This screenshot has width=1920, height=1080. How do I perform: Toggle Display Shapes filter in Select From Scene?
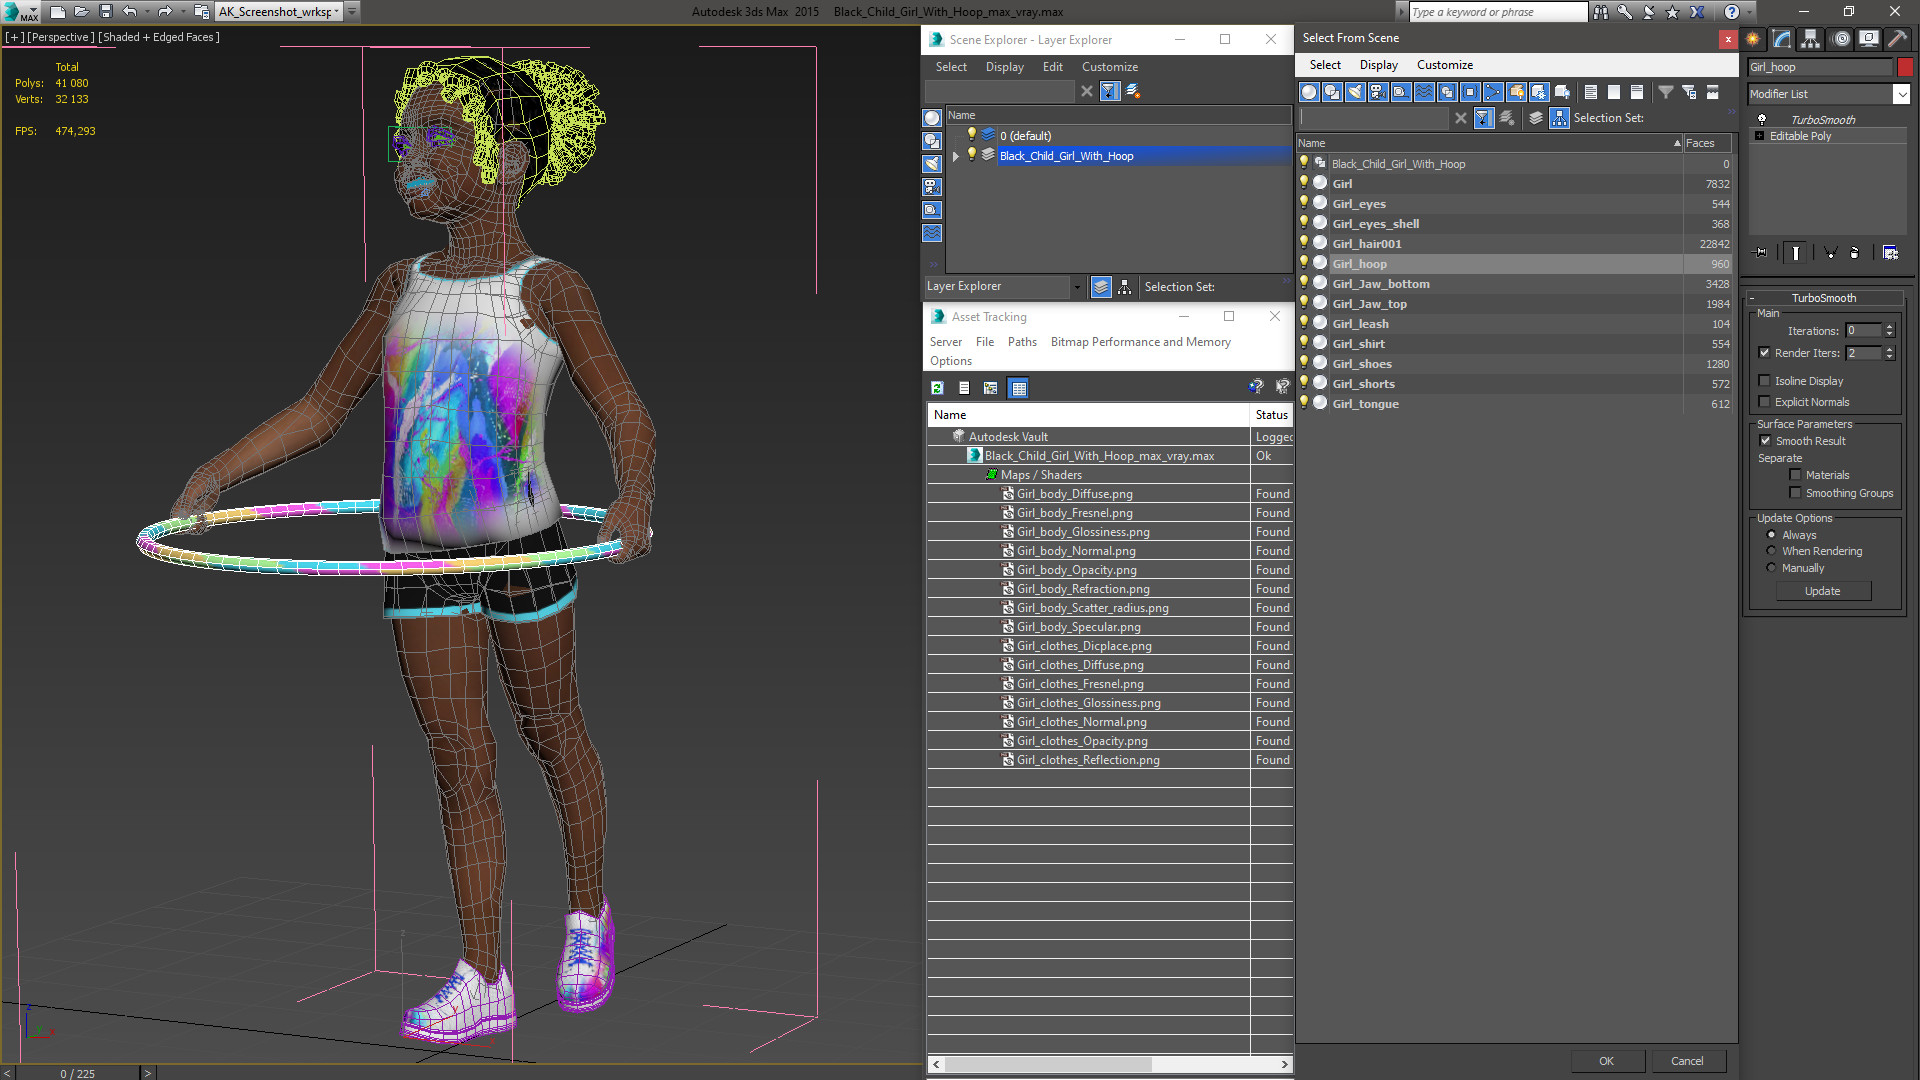pos(1332,92)
